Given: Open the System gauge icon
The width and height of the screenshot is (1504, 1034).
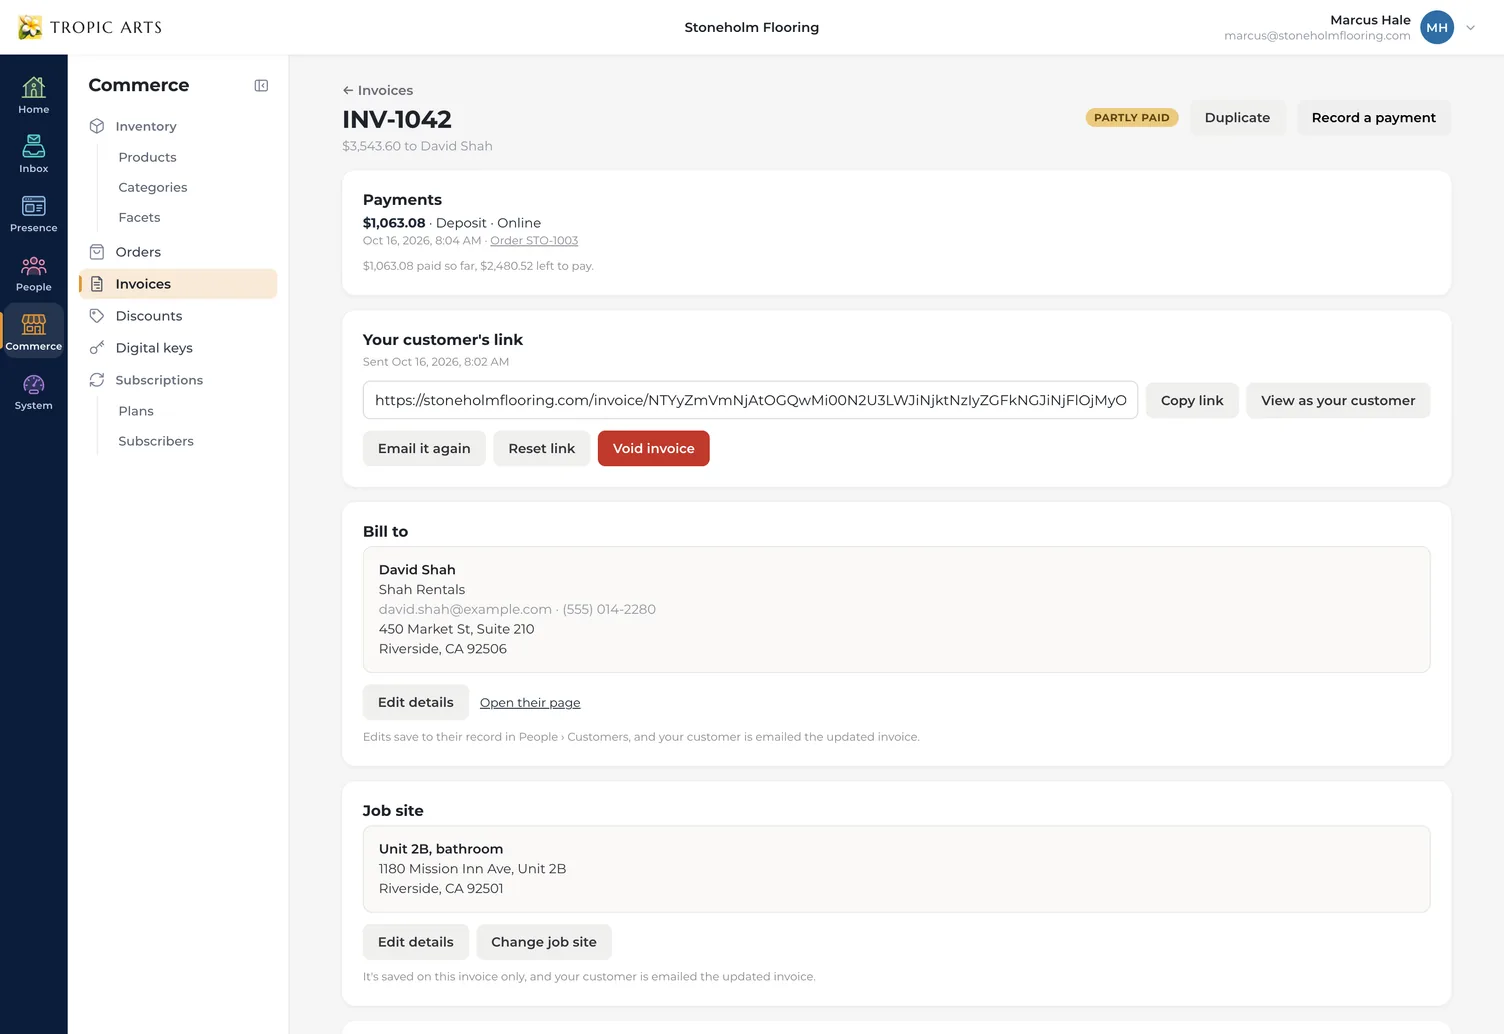Looking at the screenshot, I should coord(33,384).
